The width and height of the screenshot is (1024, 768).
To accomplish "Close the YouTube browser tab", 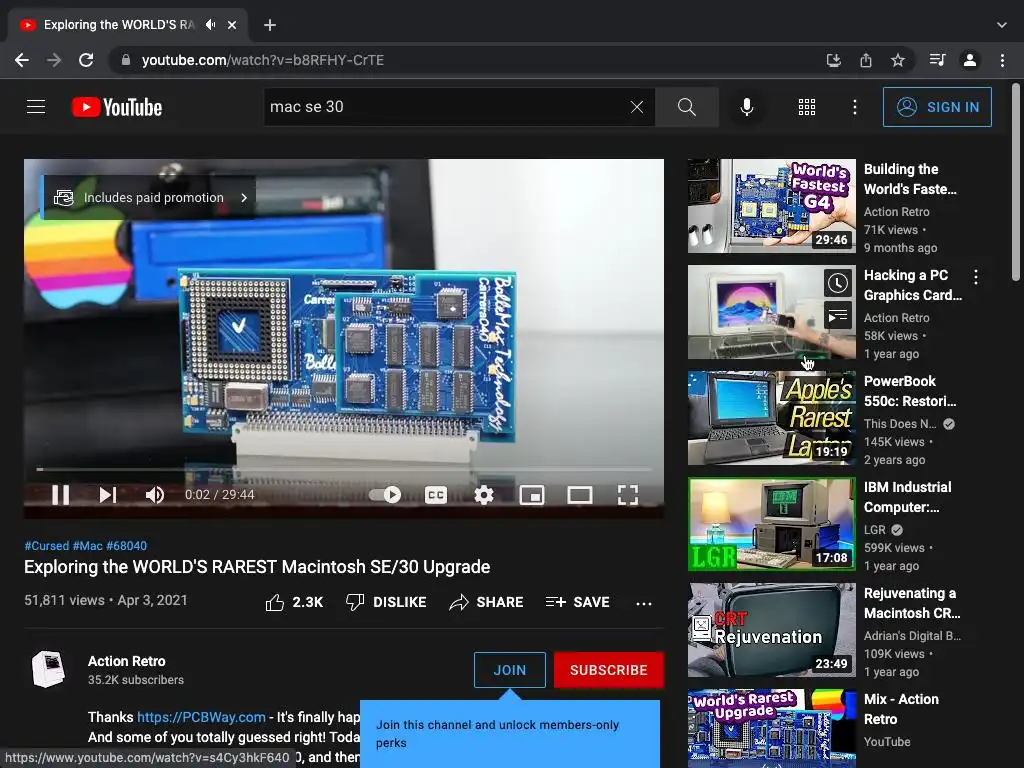I will [232, 25].
